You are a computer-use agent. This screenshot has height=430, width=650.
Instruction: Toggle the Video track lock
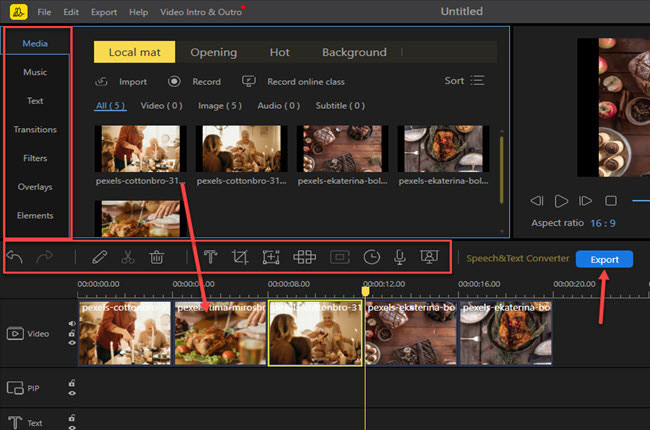pos(72,333)
